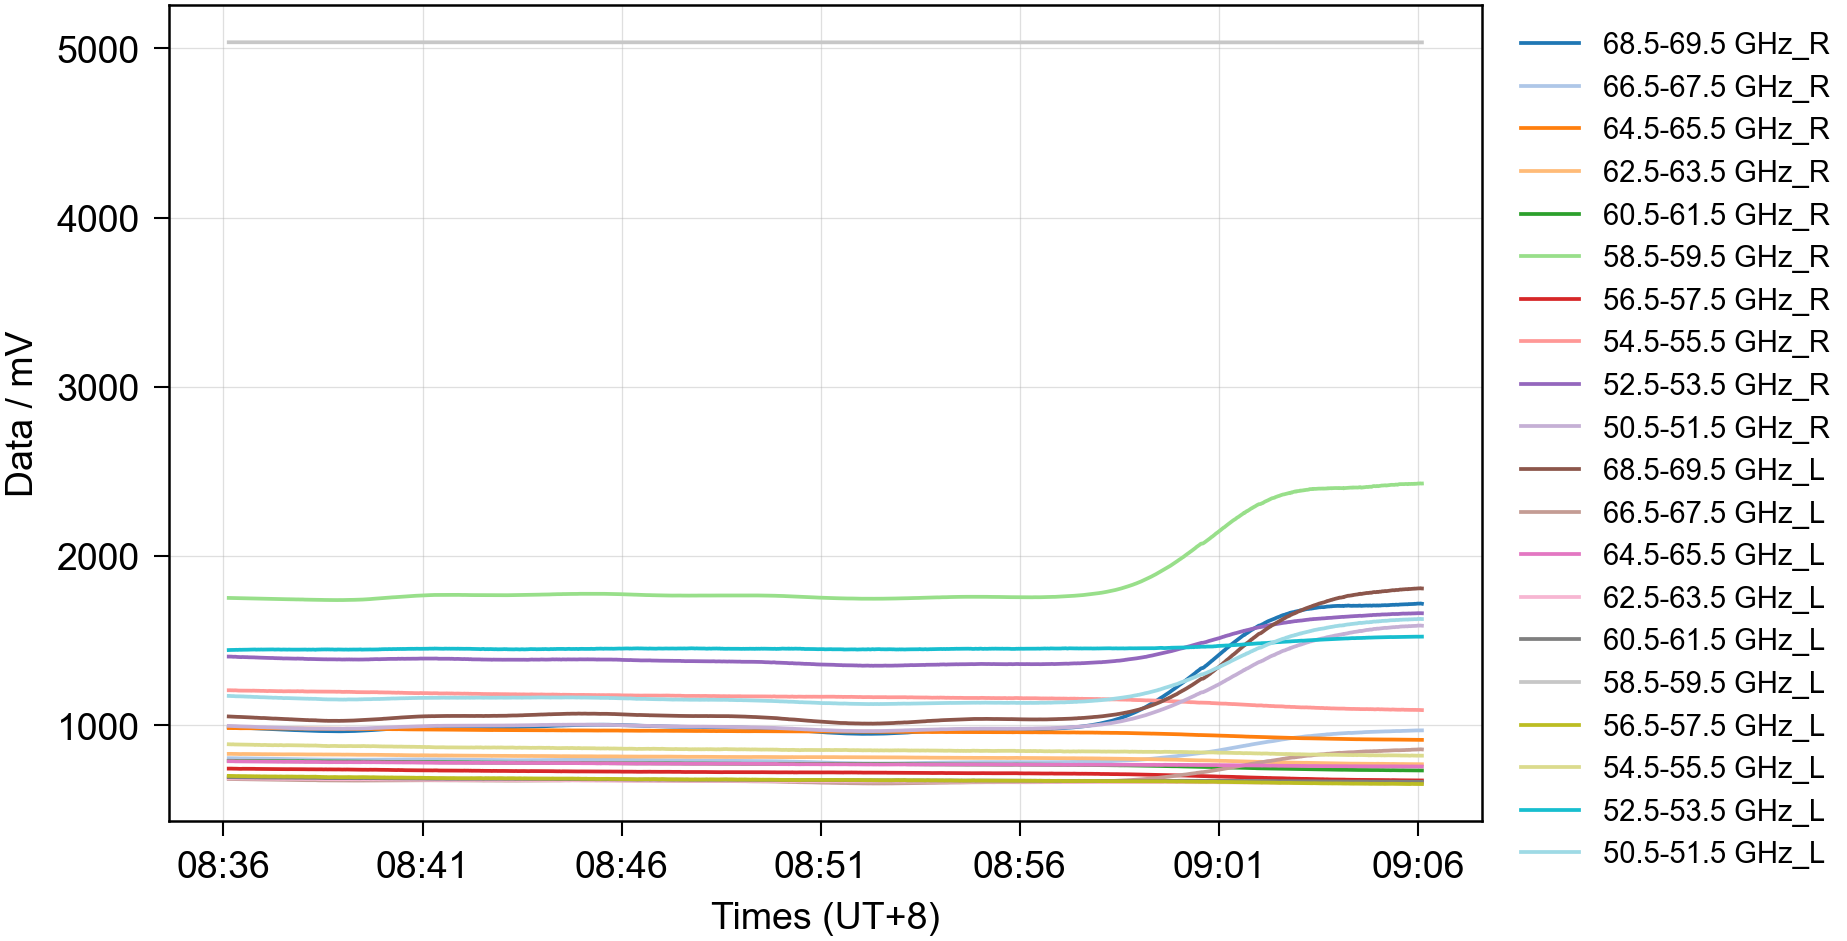Click the light green swatch for 58.5-59.5 GHz_R
Viewport: 1847px width, 941px height.
pyautogui.click(x=1549, y=257)
